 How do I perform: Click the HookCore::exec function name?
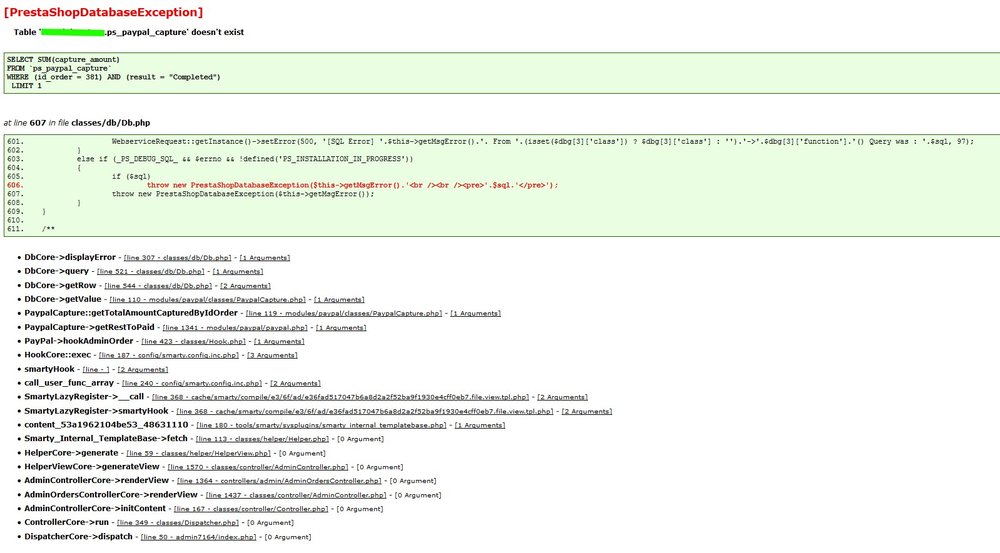[57, 355]
